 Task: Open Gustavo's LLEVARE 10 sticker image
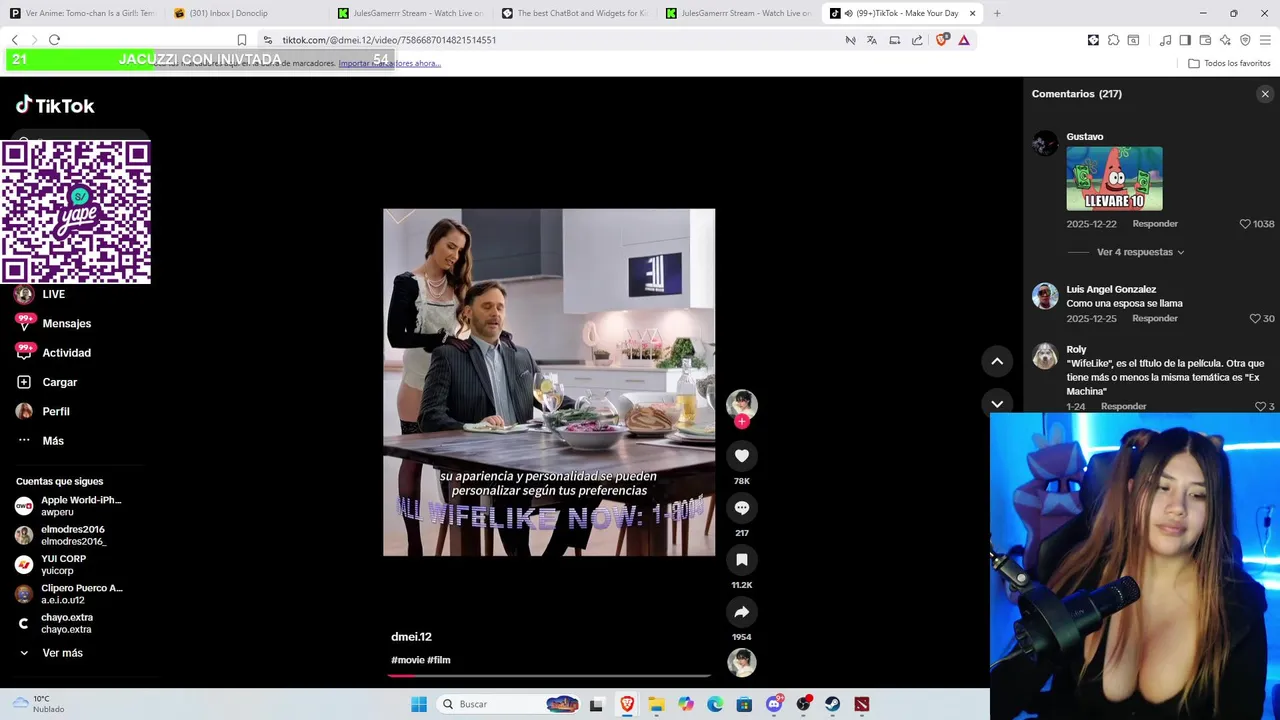click(1114, 178)
